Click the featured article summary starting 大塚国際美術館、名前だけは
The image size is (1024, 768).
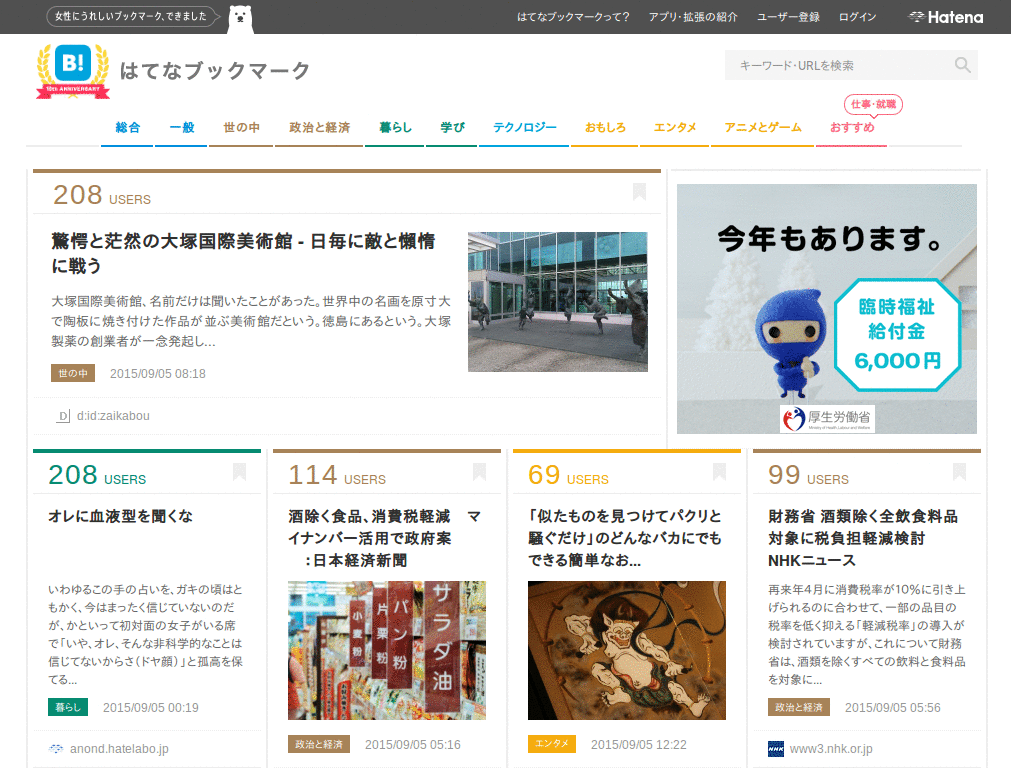click(x=251, y=321)
